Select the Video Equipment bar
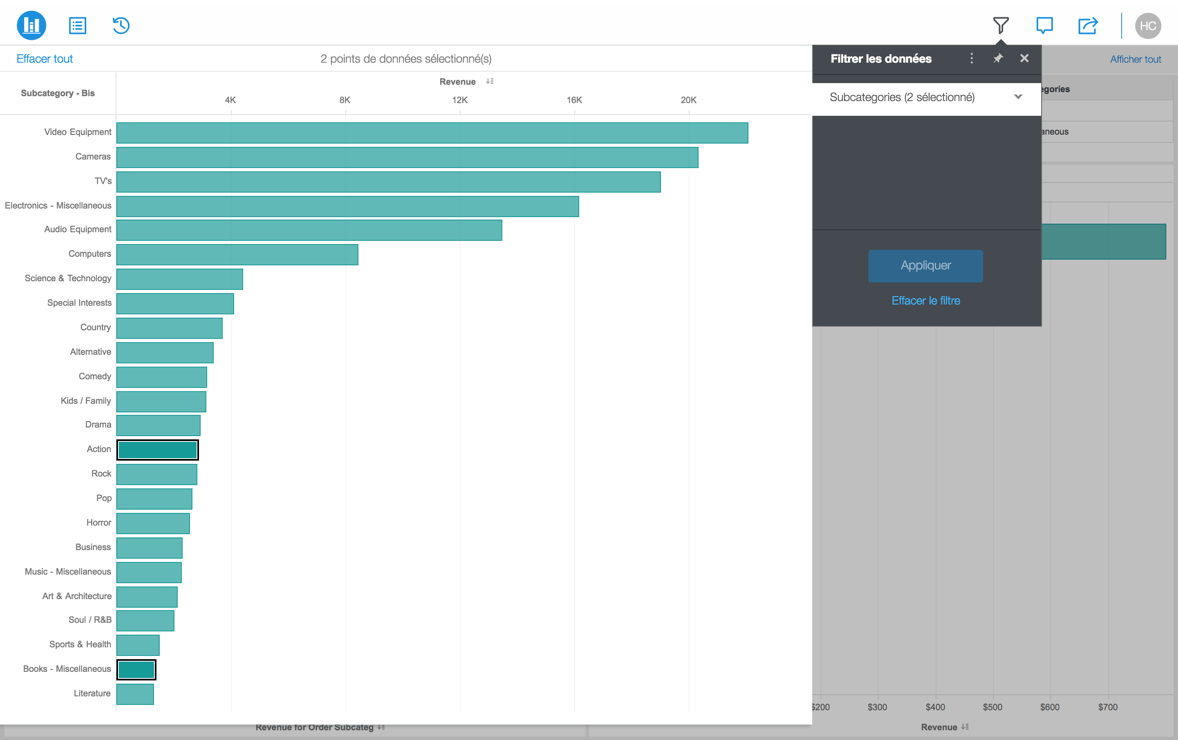The image size is (1178, 740). 432,133
